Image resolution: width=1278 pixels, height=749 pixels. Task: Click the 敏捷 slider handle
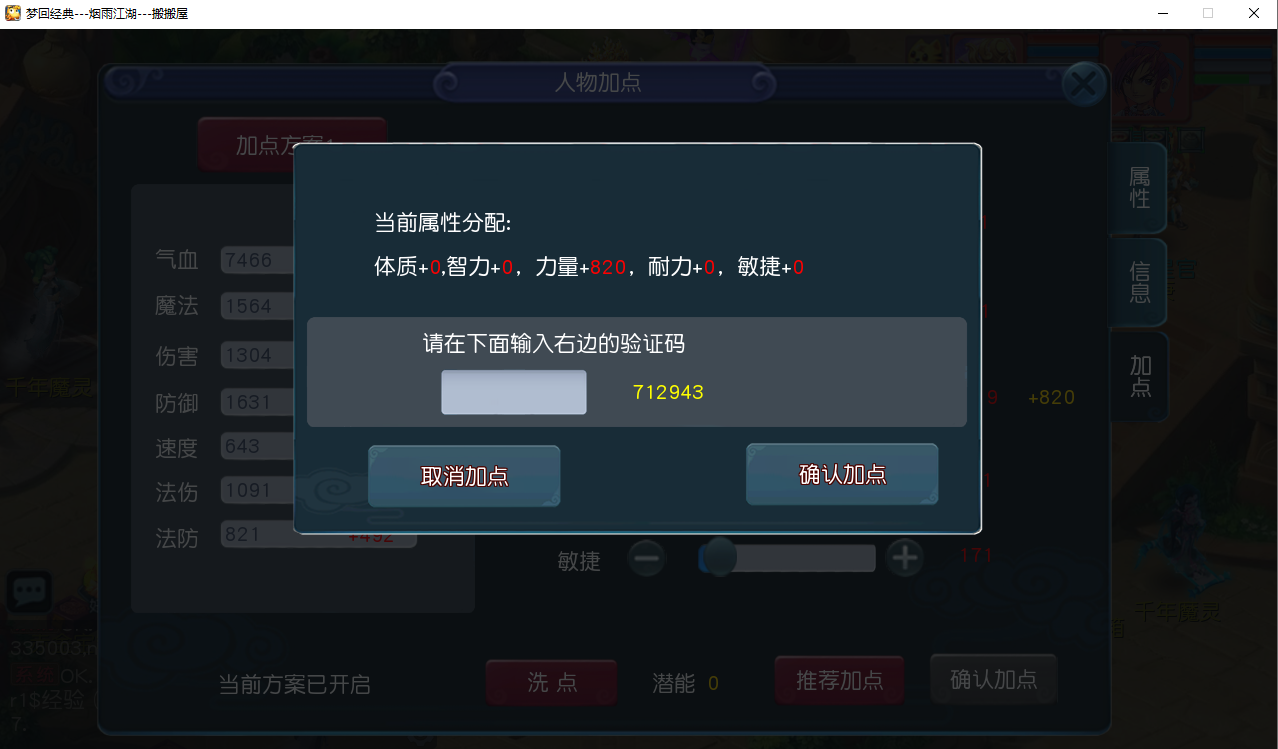click(717, 558)
